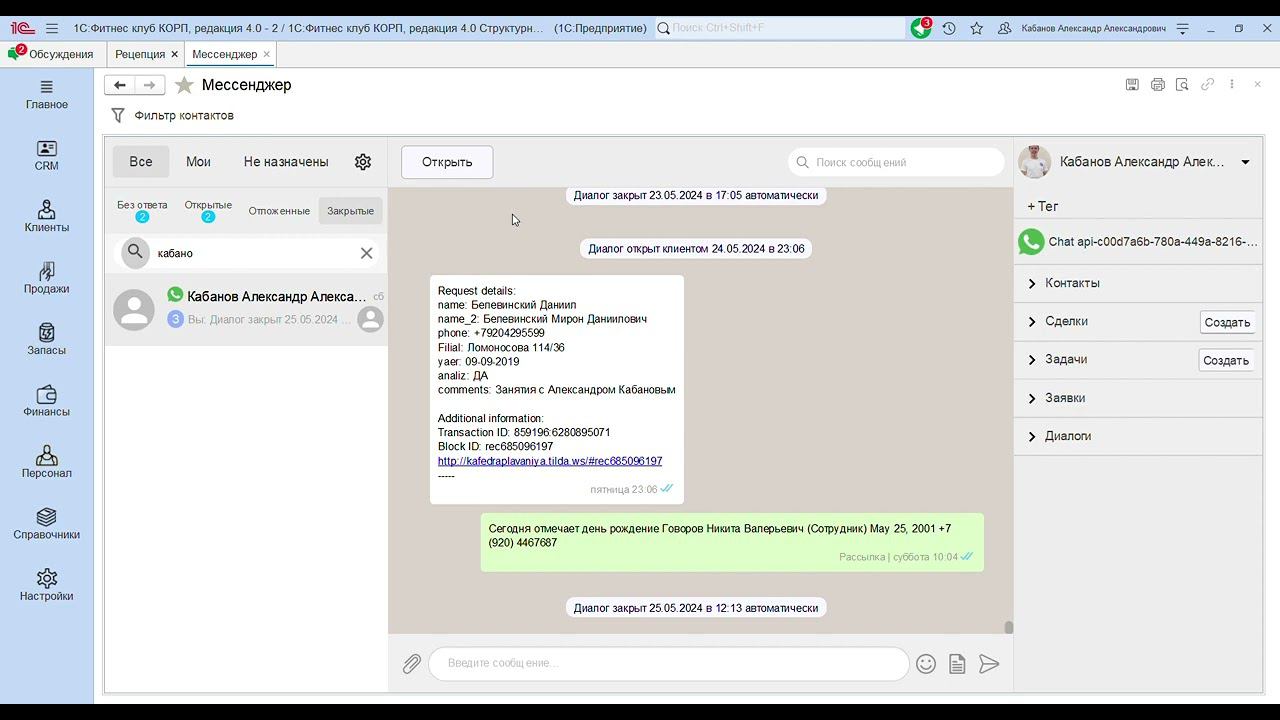
Task: Select the Кабанов Александр contact row
Action: (x=246, y=309)
